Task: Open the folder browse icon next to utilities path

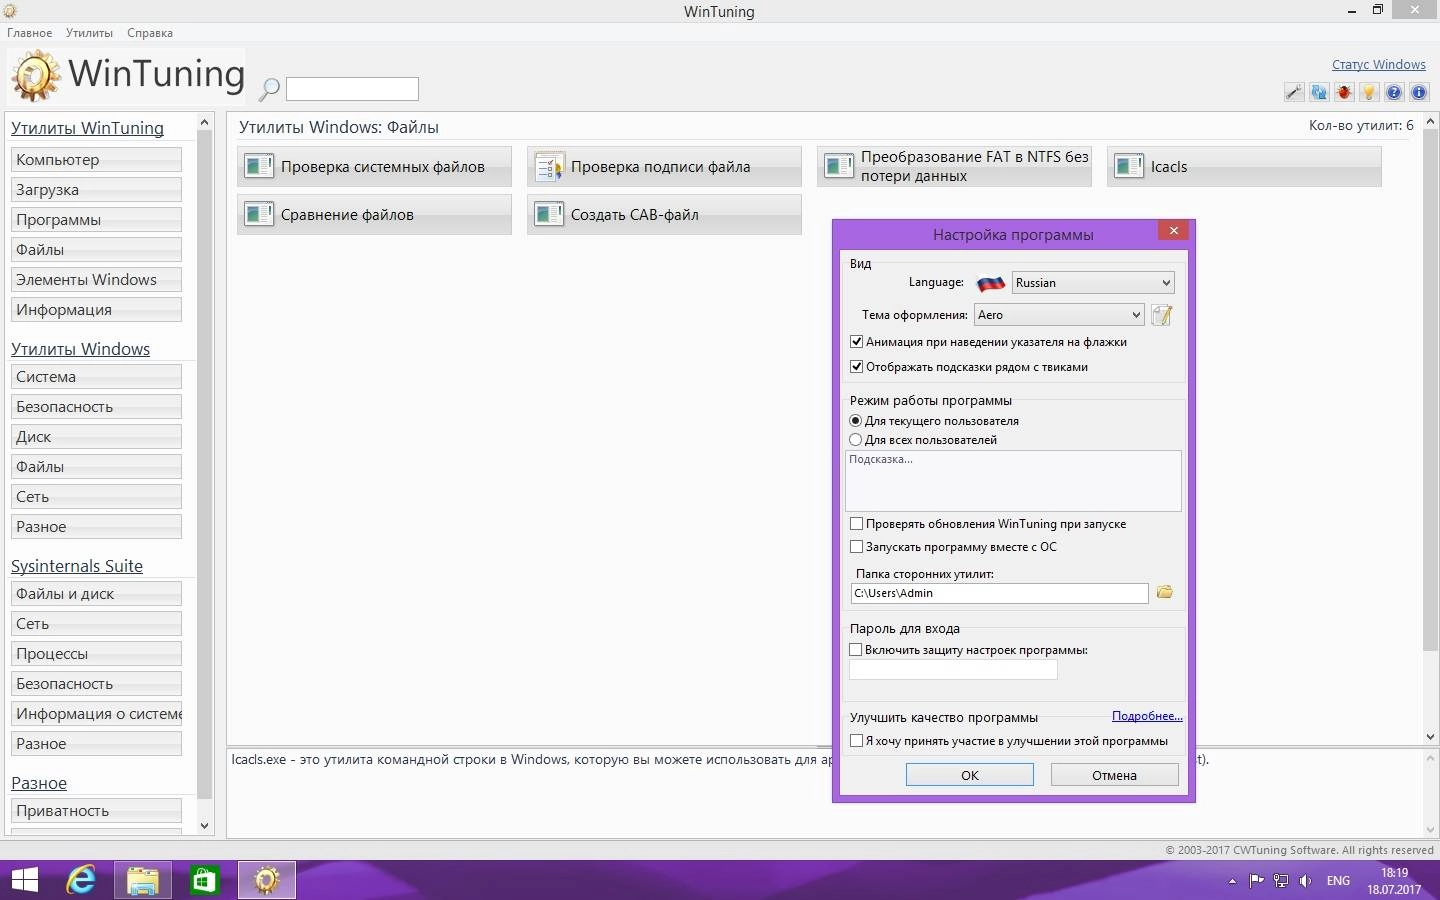Action: click(1164, 592)
